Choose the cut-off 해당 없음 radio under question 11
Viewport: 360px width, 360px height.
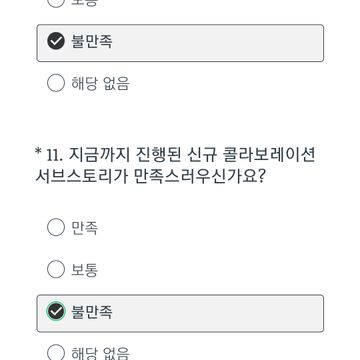click(56, 352)
